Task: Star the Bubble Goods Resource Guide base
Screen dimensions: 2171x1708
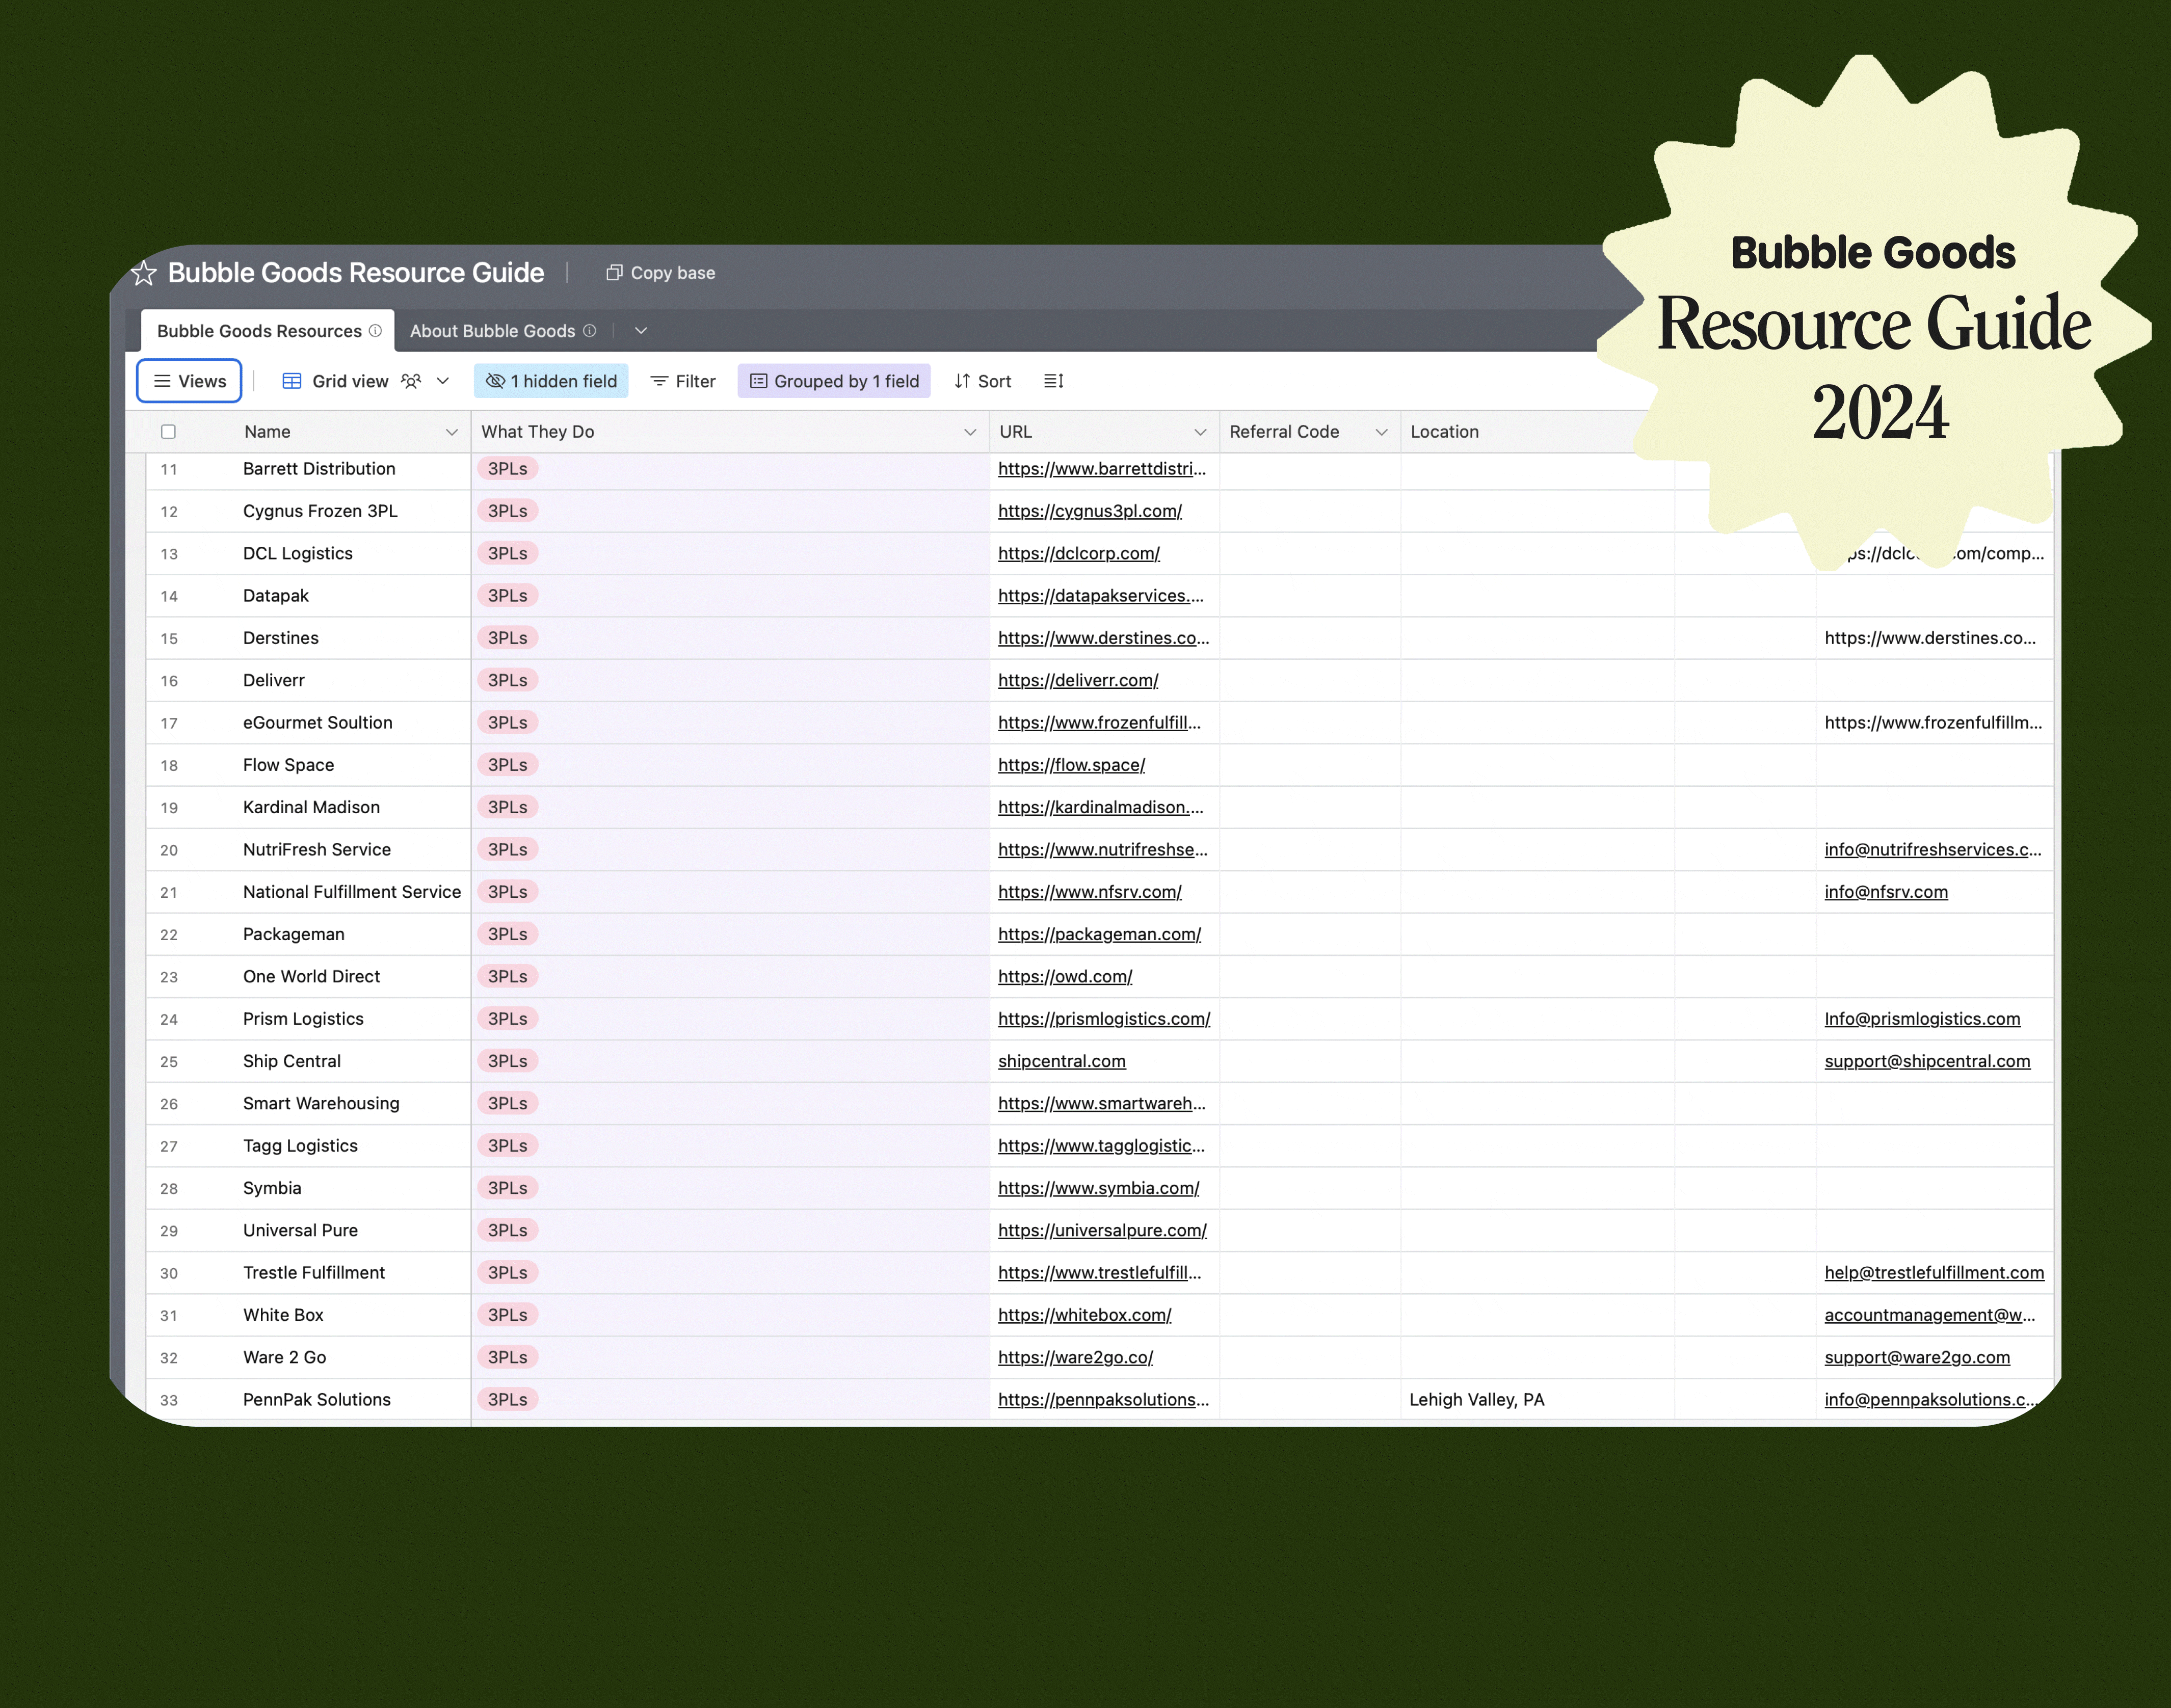Action: 144,273
